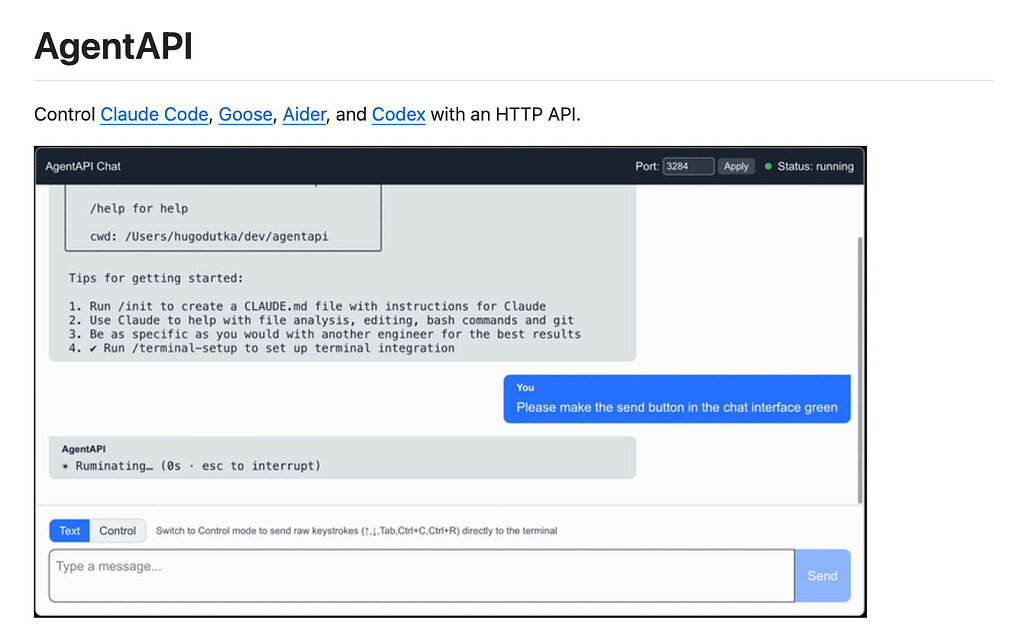Switch to Control mode

[118, 530]
